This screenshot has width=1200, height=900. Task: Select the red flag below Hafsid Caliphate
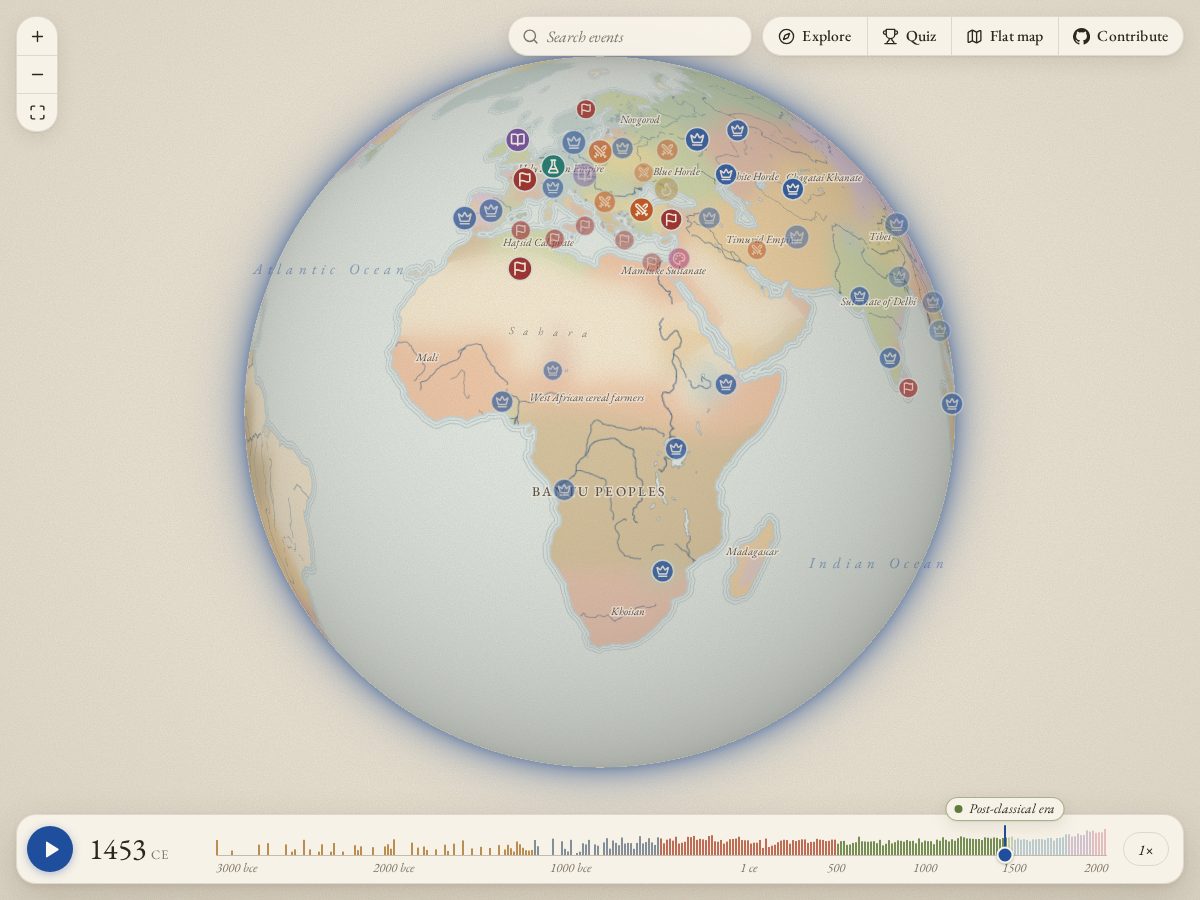[519, 268]
